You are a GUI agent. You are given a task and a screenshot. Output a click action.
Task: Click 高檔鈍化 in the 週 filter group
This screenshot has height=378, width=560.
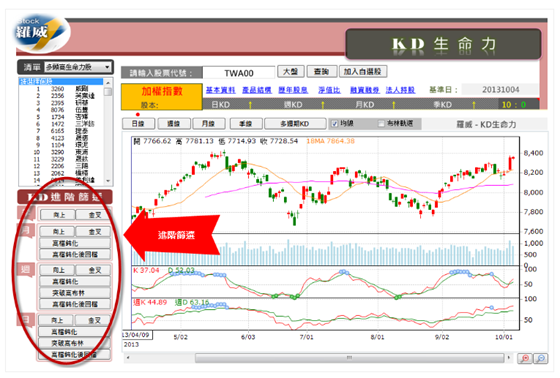(x=75, y=282)
